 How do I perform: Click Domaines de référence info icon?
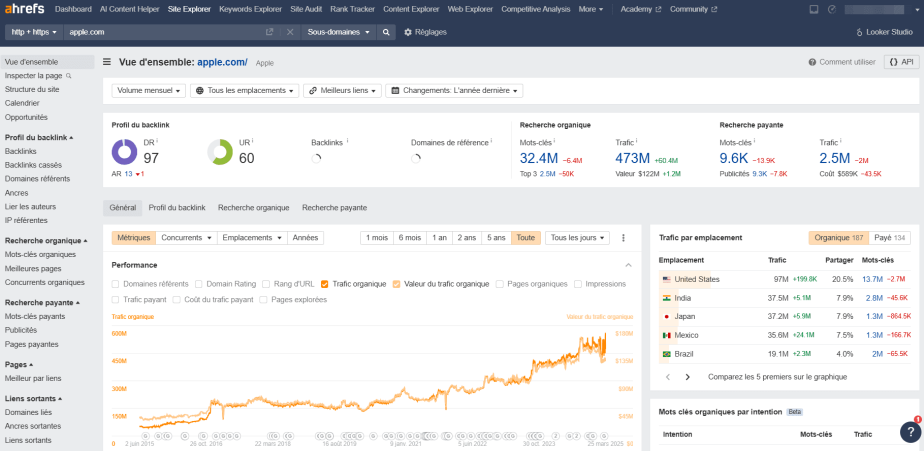click(491, 141)
